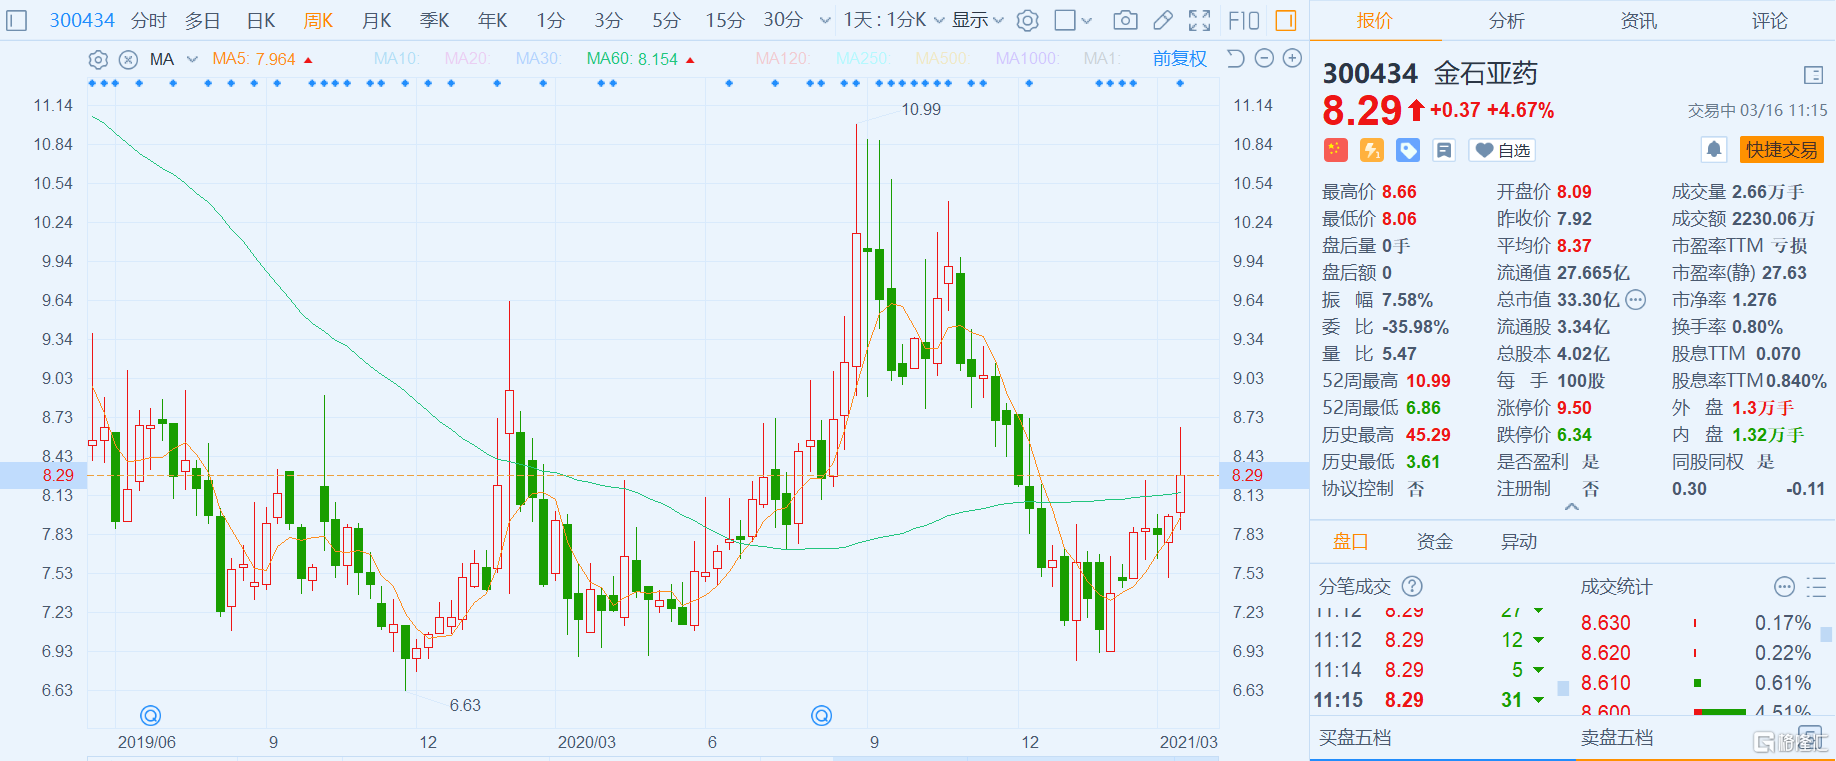Screen dimensions: 1836x761
Task: Open the 1天:1分K dropdown
Action: tap(894, 20)
